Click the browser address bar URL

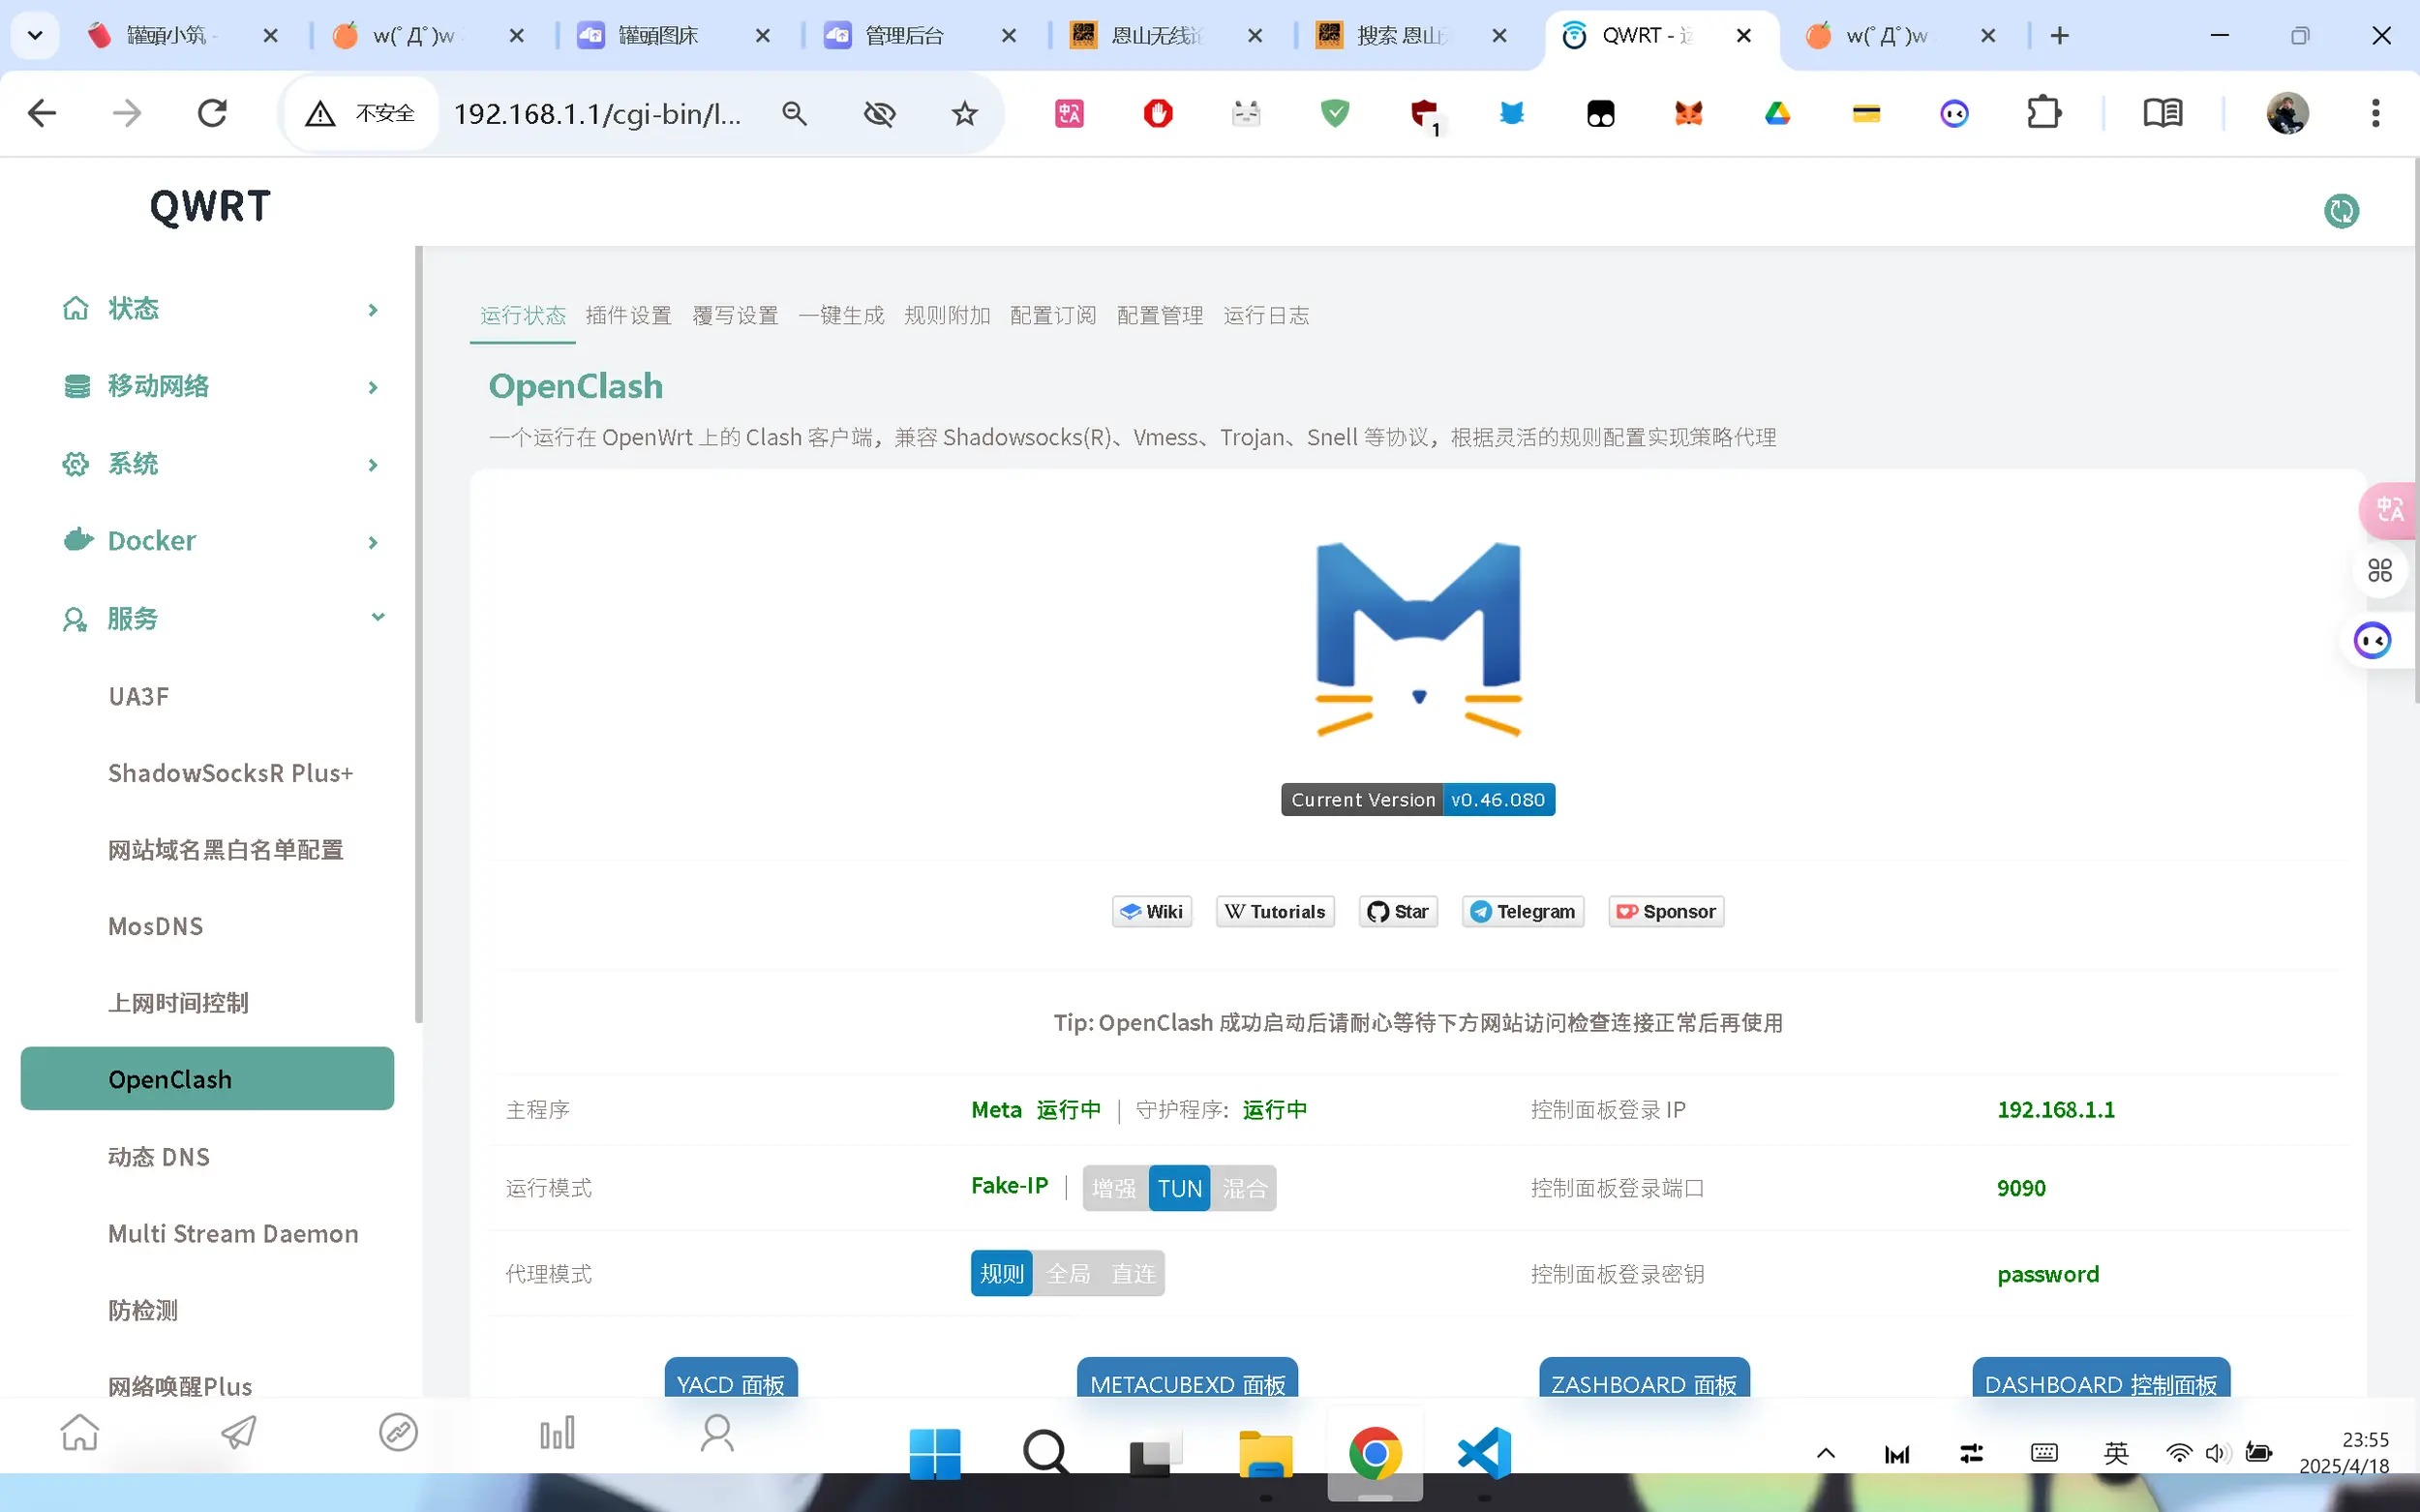point(597,113)
